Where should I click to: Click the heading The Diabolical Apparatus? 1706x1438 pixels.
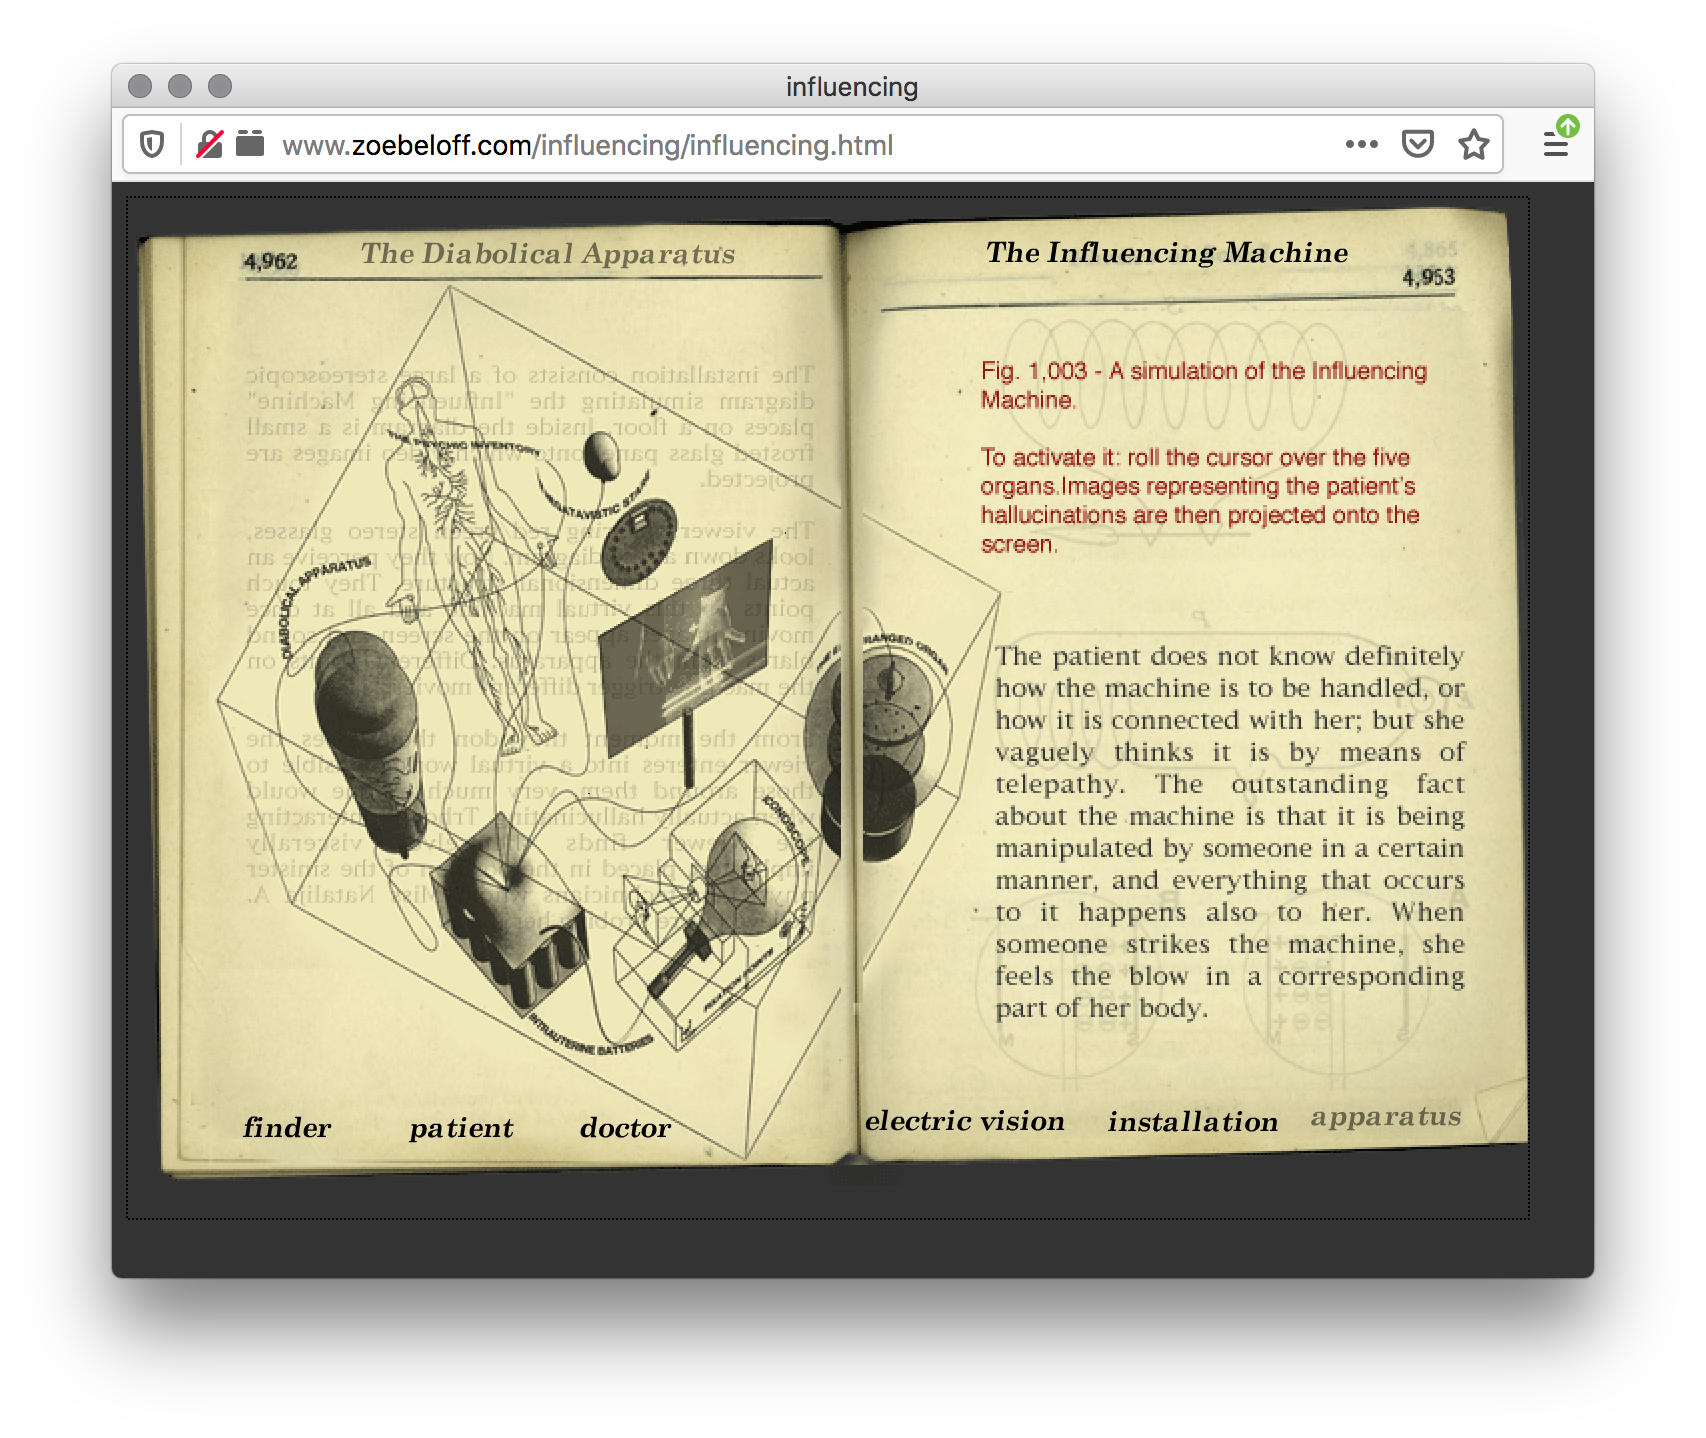[x=548, y=254]
